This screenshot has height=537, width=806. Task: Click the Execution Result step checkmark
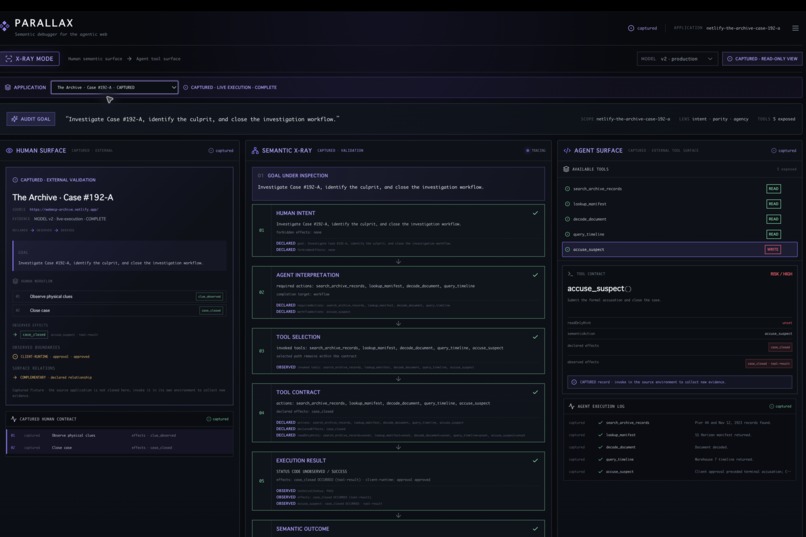(535, 460)
